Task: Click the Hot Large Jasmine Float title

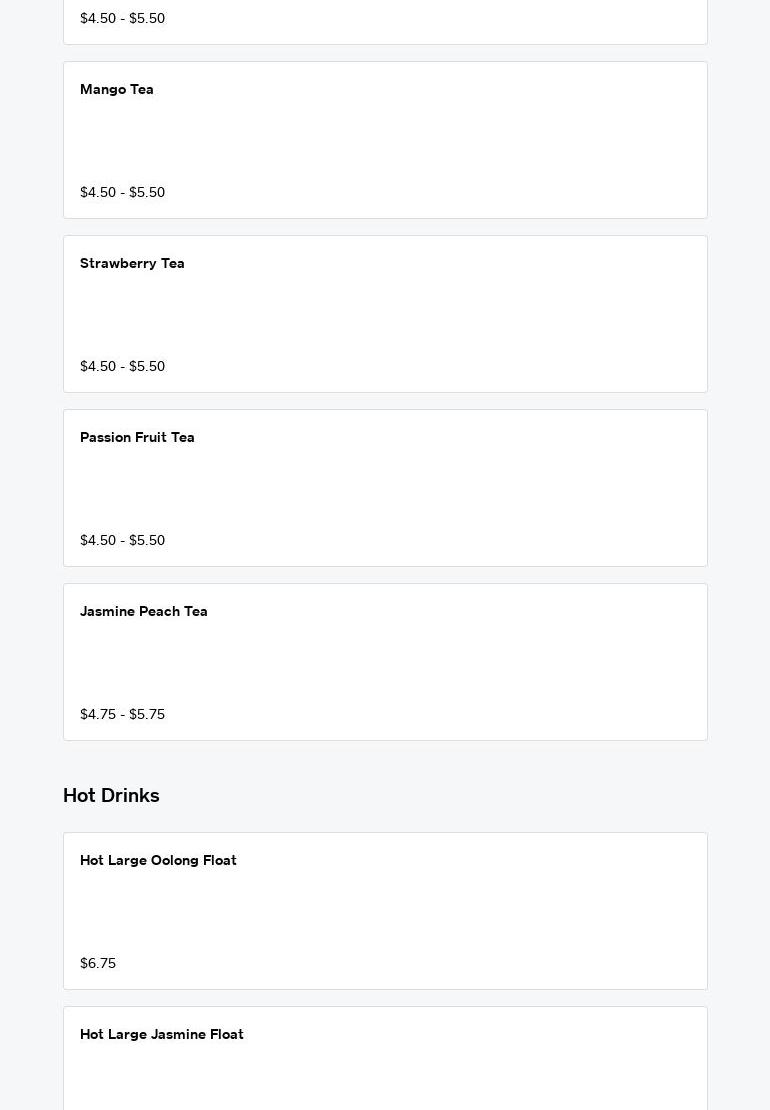Action: pos(162,1035)
